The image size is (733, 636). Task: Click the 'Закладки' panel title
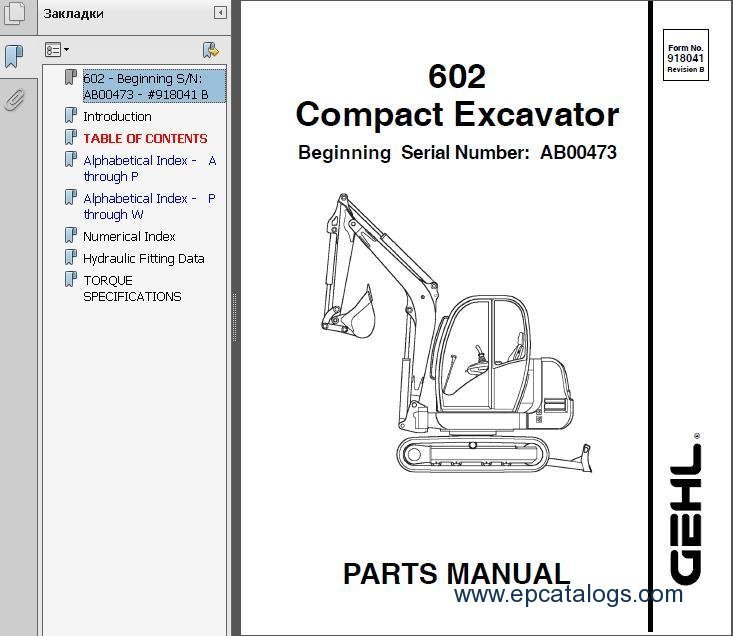coord(73,14)
